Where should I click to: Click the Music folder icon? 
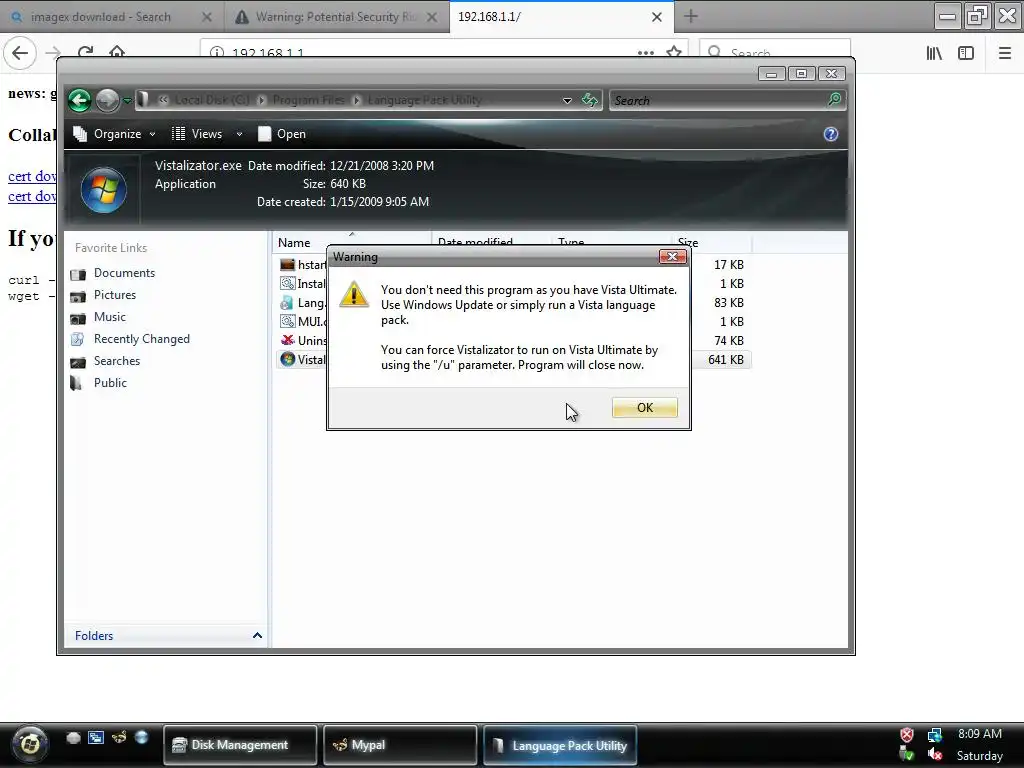point(78,318)
